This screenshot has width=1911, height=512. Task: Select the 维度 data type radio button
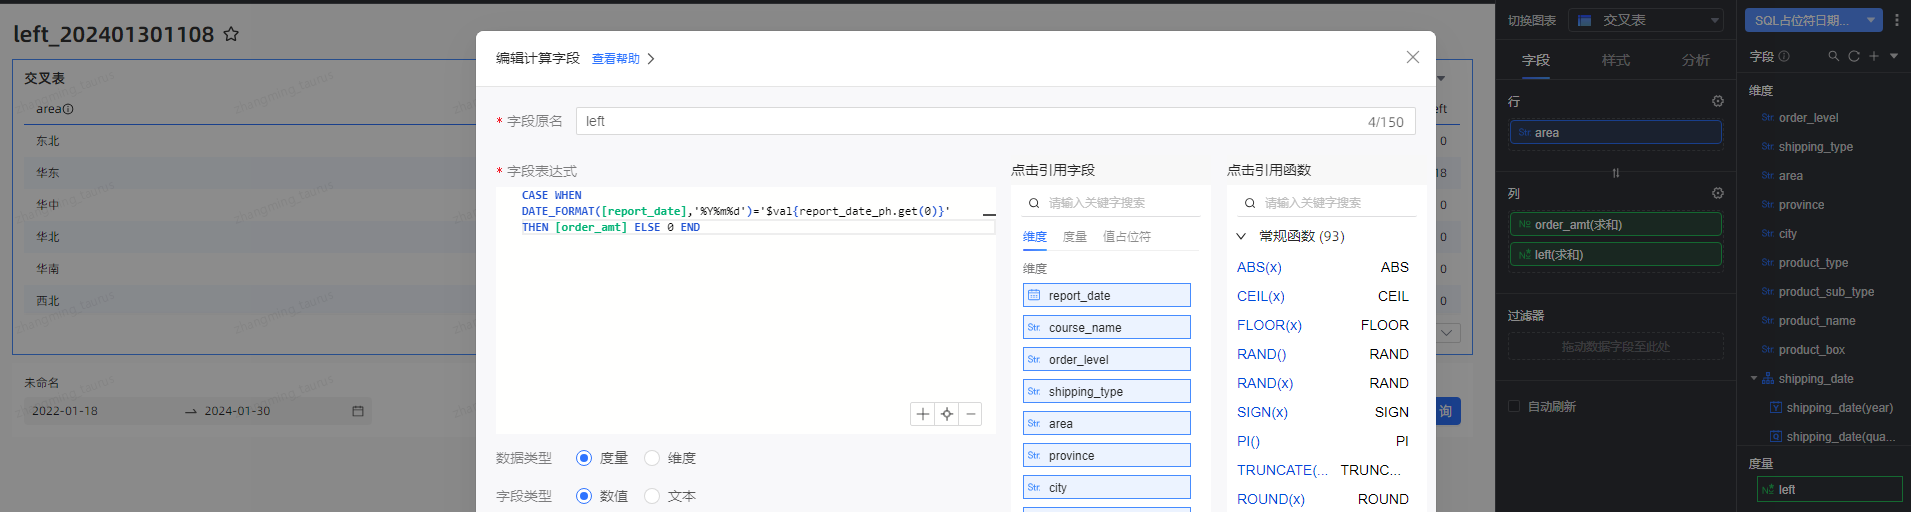coord(652,458)
